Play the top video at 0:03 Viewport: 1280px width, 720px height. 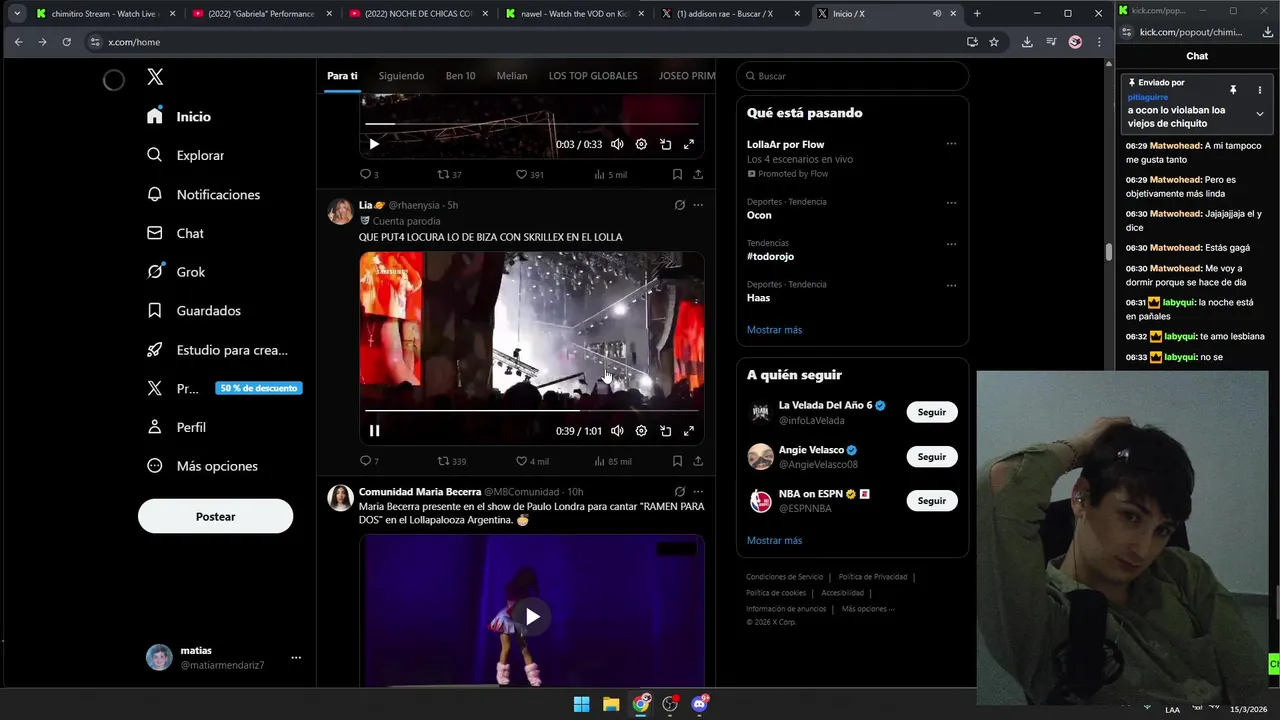click(374, 144)
